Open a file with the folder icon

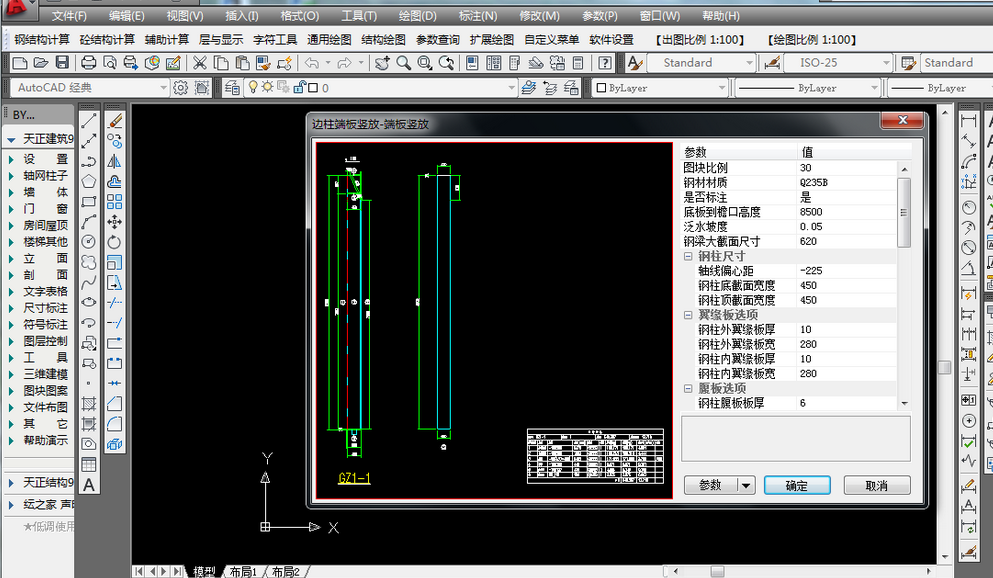[x=41, y=63]
